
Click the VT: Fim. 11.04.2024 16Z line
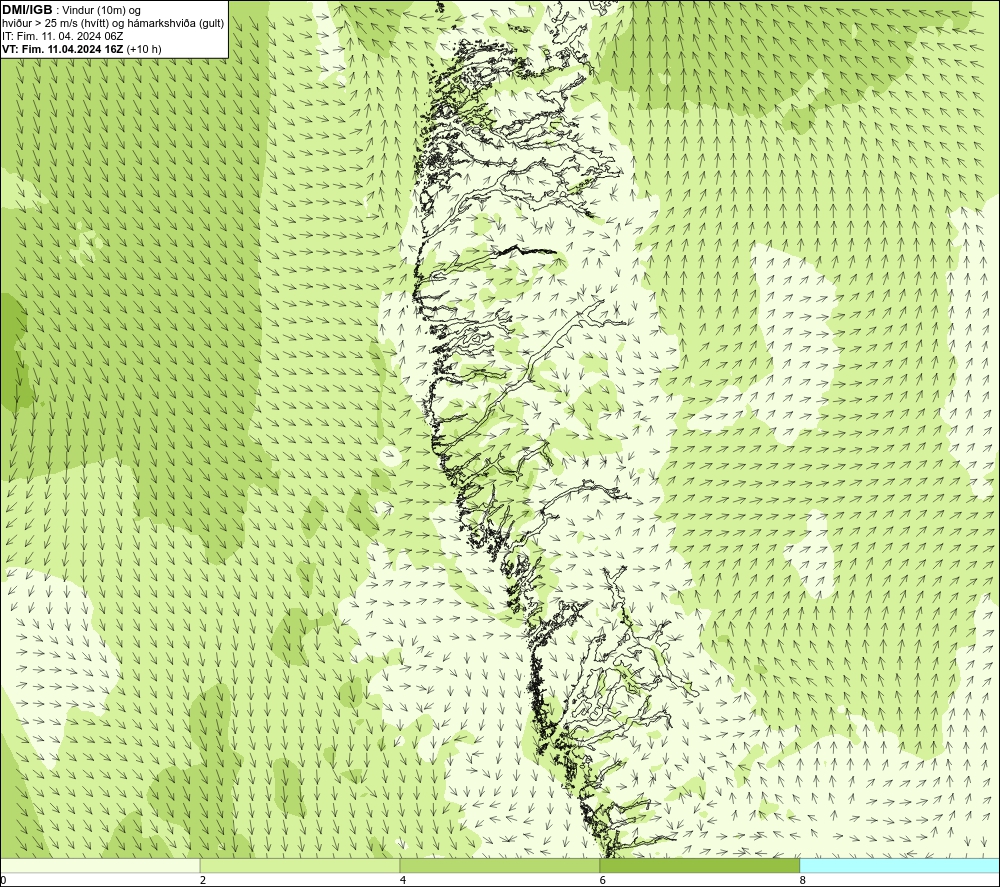63,48
